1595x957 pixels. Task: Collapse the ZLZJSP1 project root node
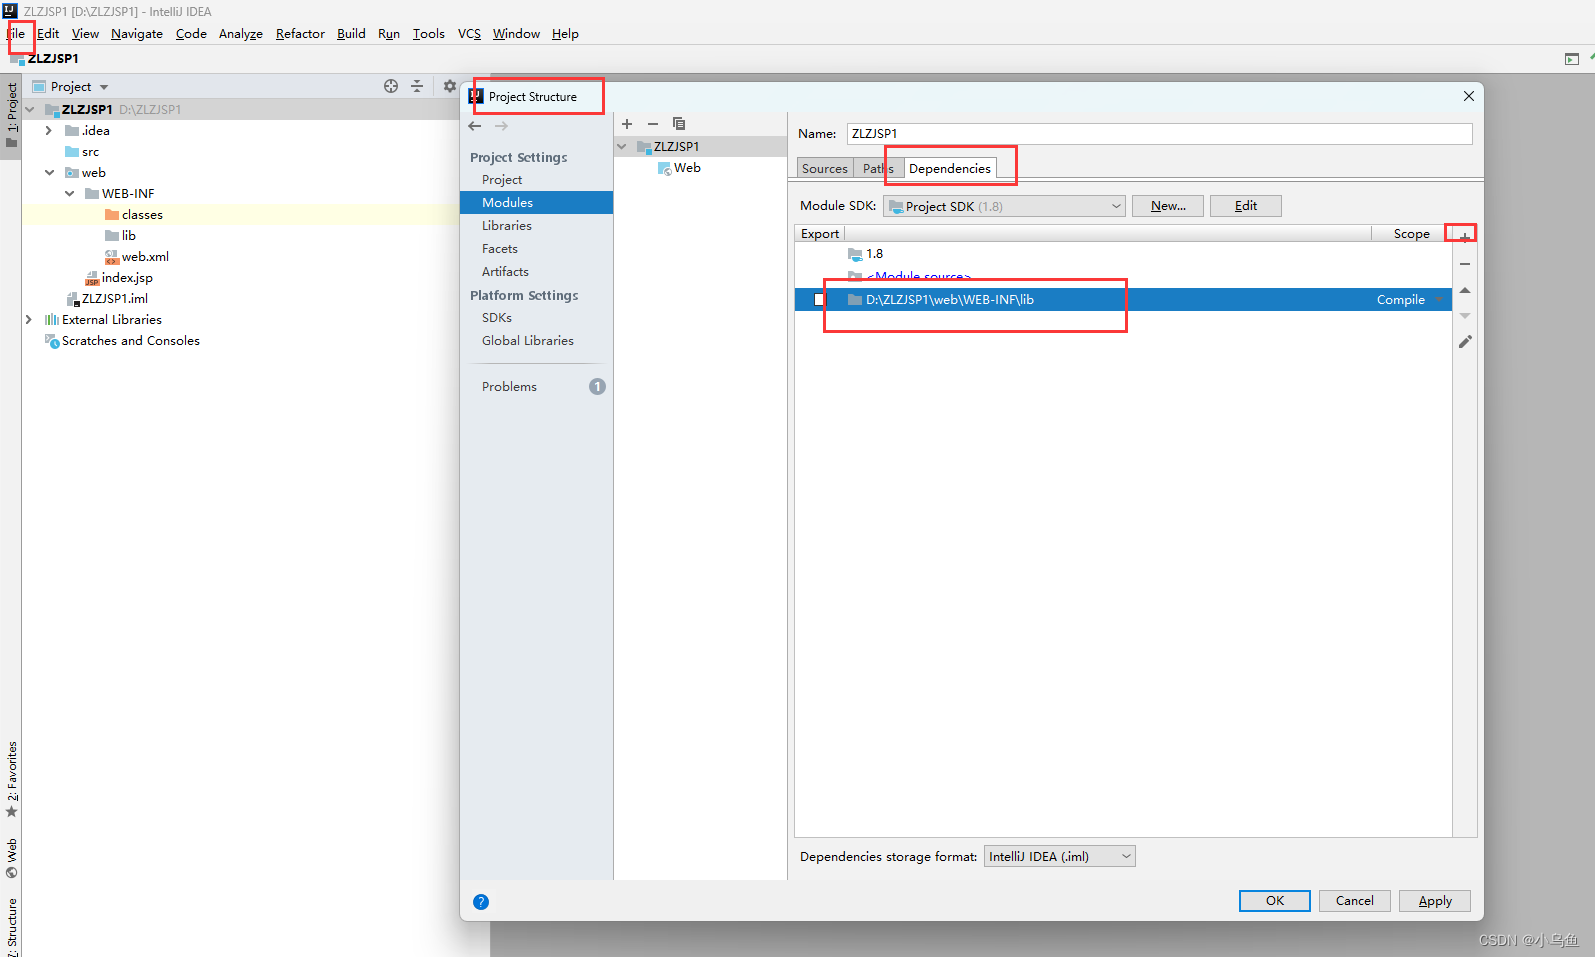[30, 110]
